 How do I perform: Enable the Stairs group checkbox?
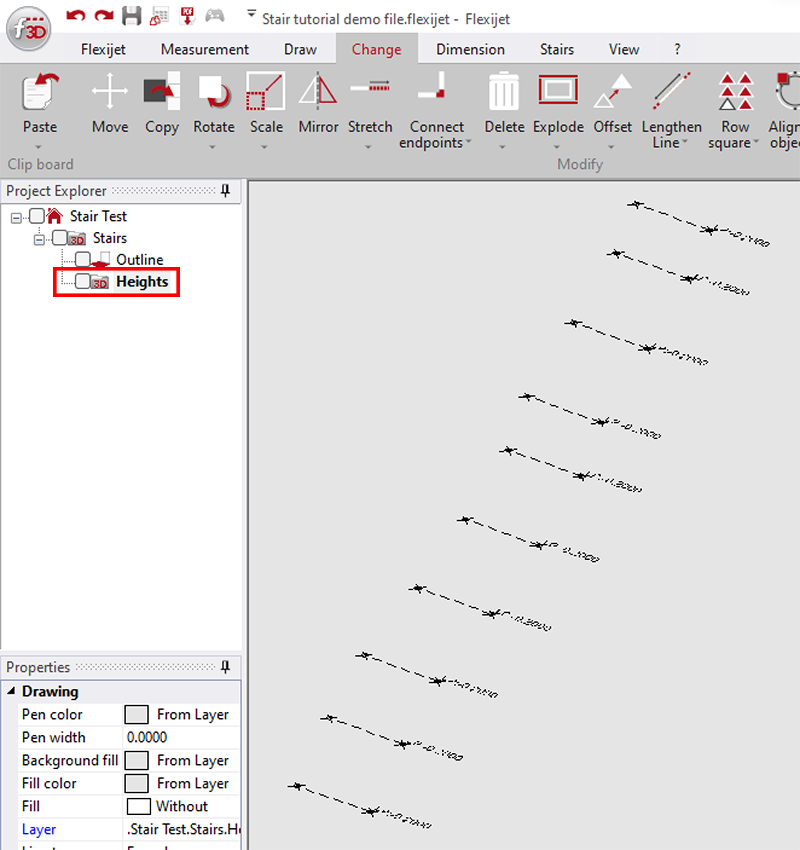tap(58, 238)
